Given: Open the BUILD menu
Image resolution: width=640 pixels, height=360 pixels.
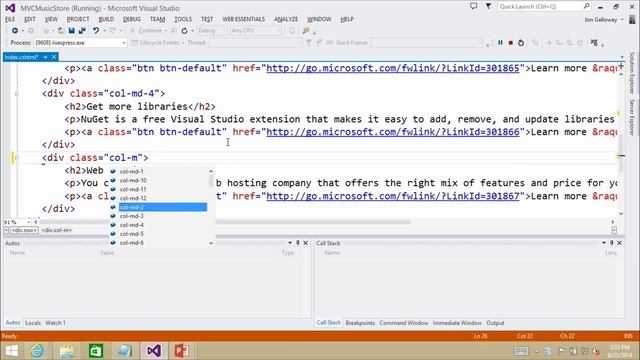Looking at the screenshot, I should [106, 19].
